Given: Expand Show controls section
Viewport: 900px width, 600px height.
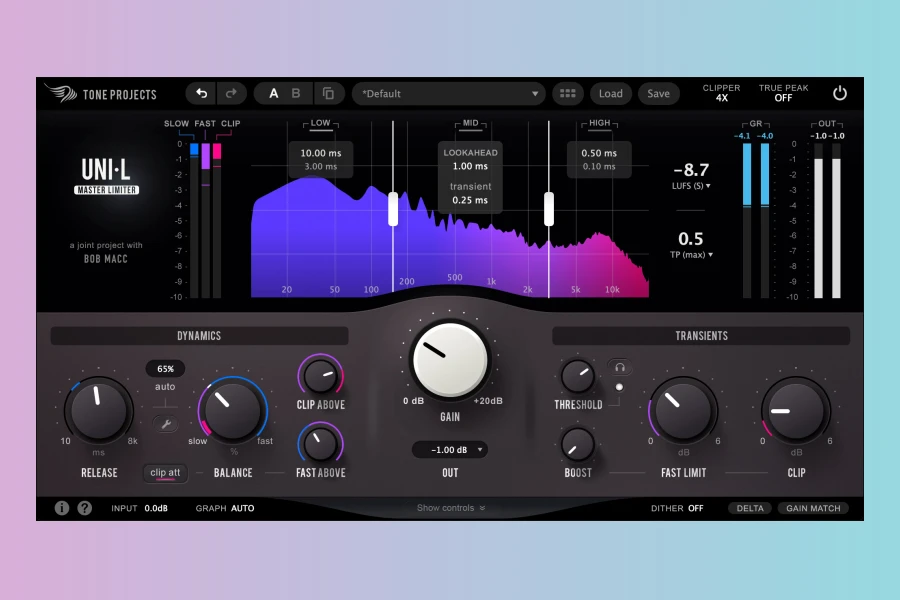Looking at the screenshot, I should [x=451, y=508].
